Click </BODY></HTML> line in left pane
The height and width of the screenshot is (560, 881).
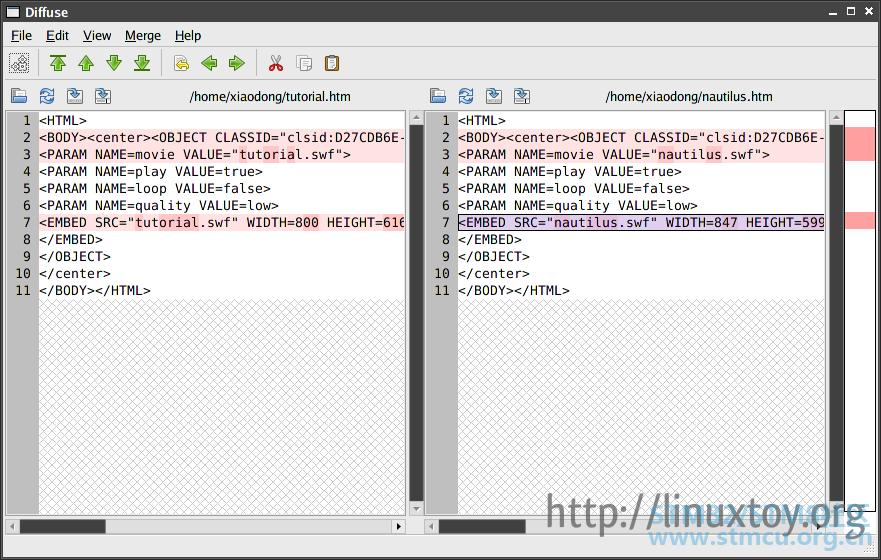tap(222, 290)
